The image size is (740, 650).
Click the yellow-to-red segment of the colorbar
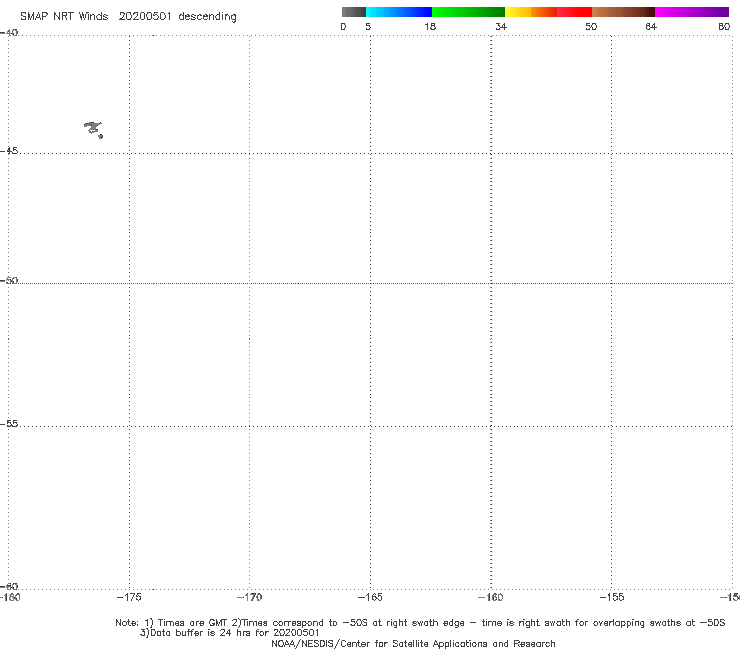click(x=548, y=12)
